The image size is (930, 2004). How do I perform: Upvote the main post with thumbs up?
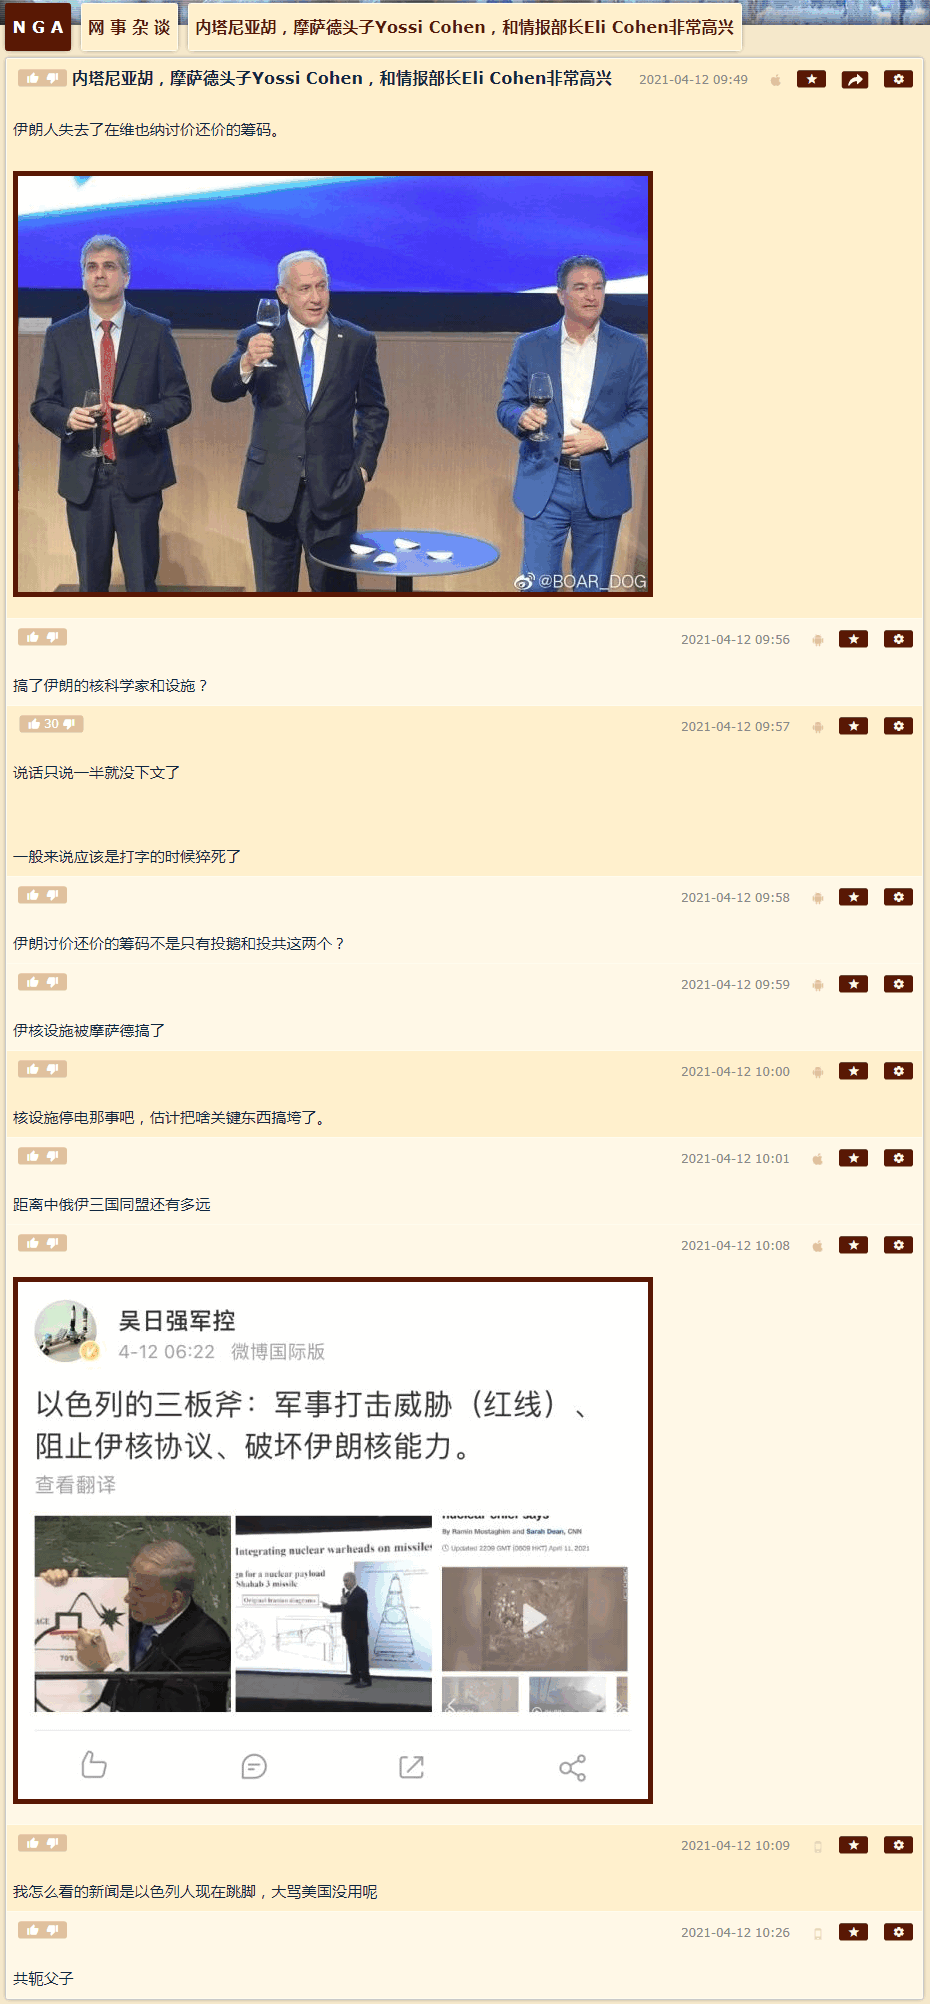(32, 78)
